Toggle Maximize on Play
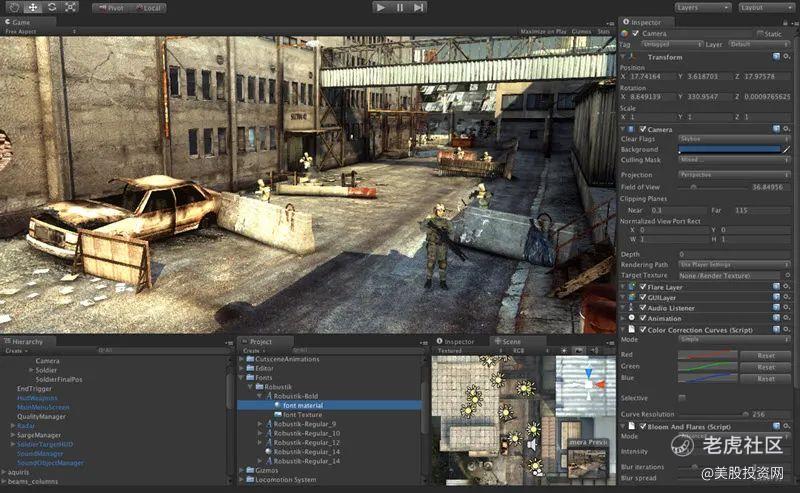 point(543,32)
